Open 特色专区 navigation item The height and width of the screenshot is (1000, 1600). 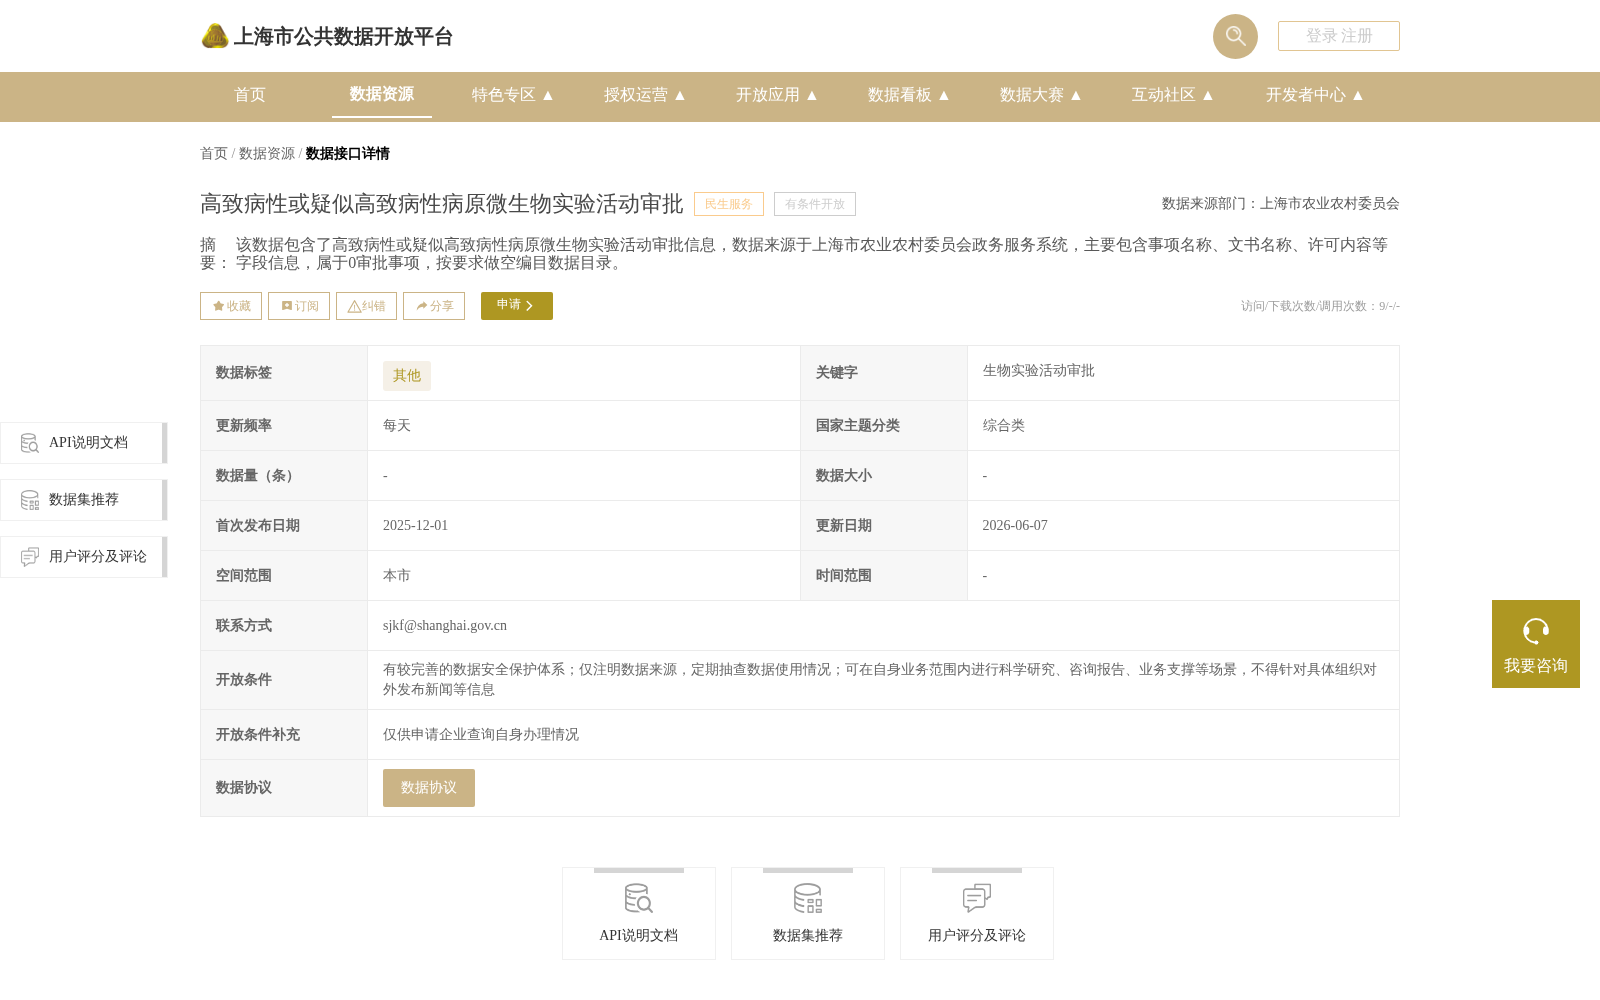tap(504, 95)
